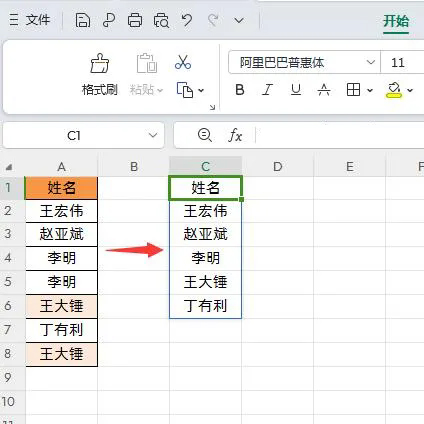Click the Save icon in quick toolbar
The image size is (424, 424).
(x=83, y=20)
